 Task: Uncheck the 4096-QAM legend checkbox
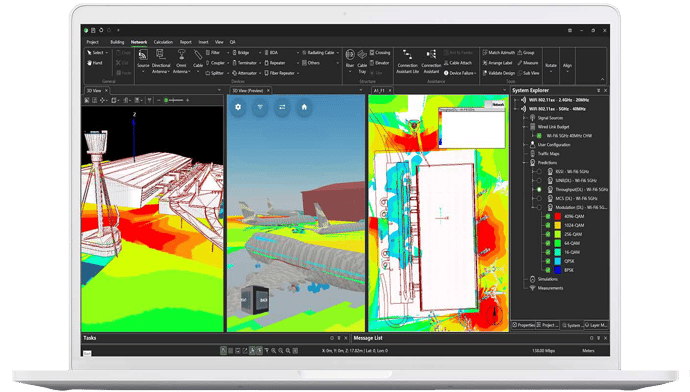[x=548, y=216]
